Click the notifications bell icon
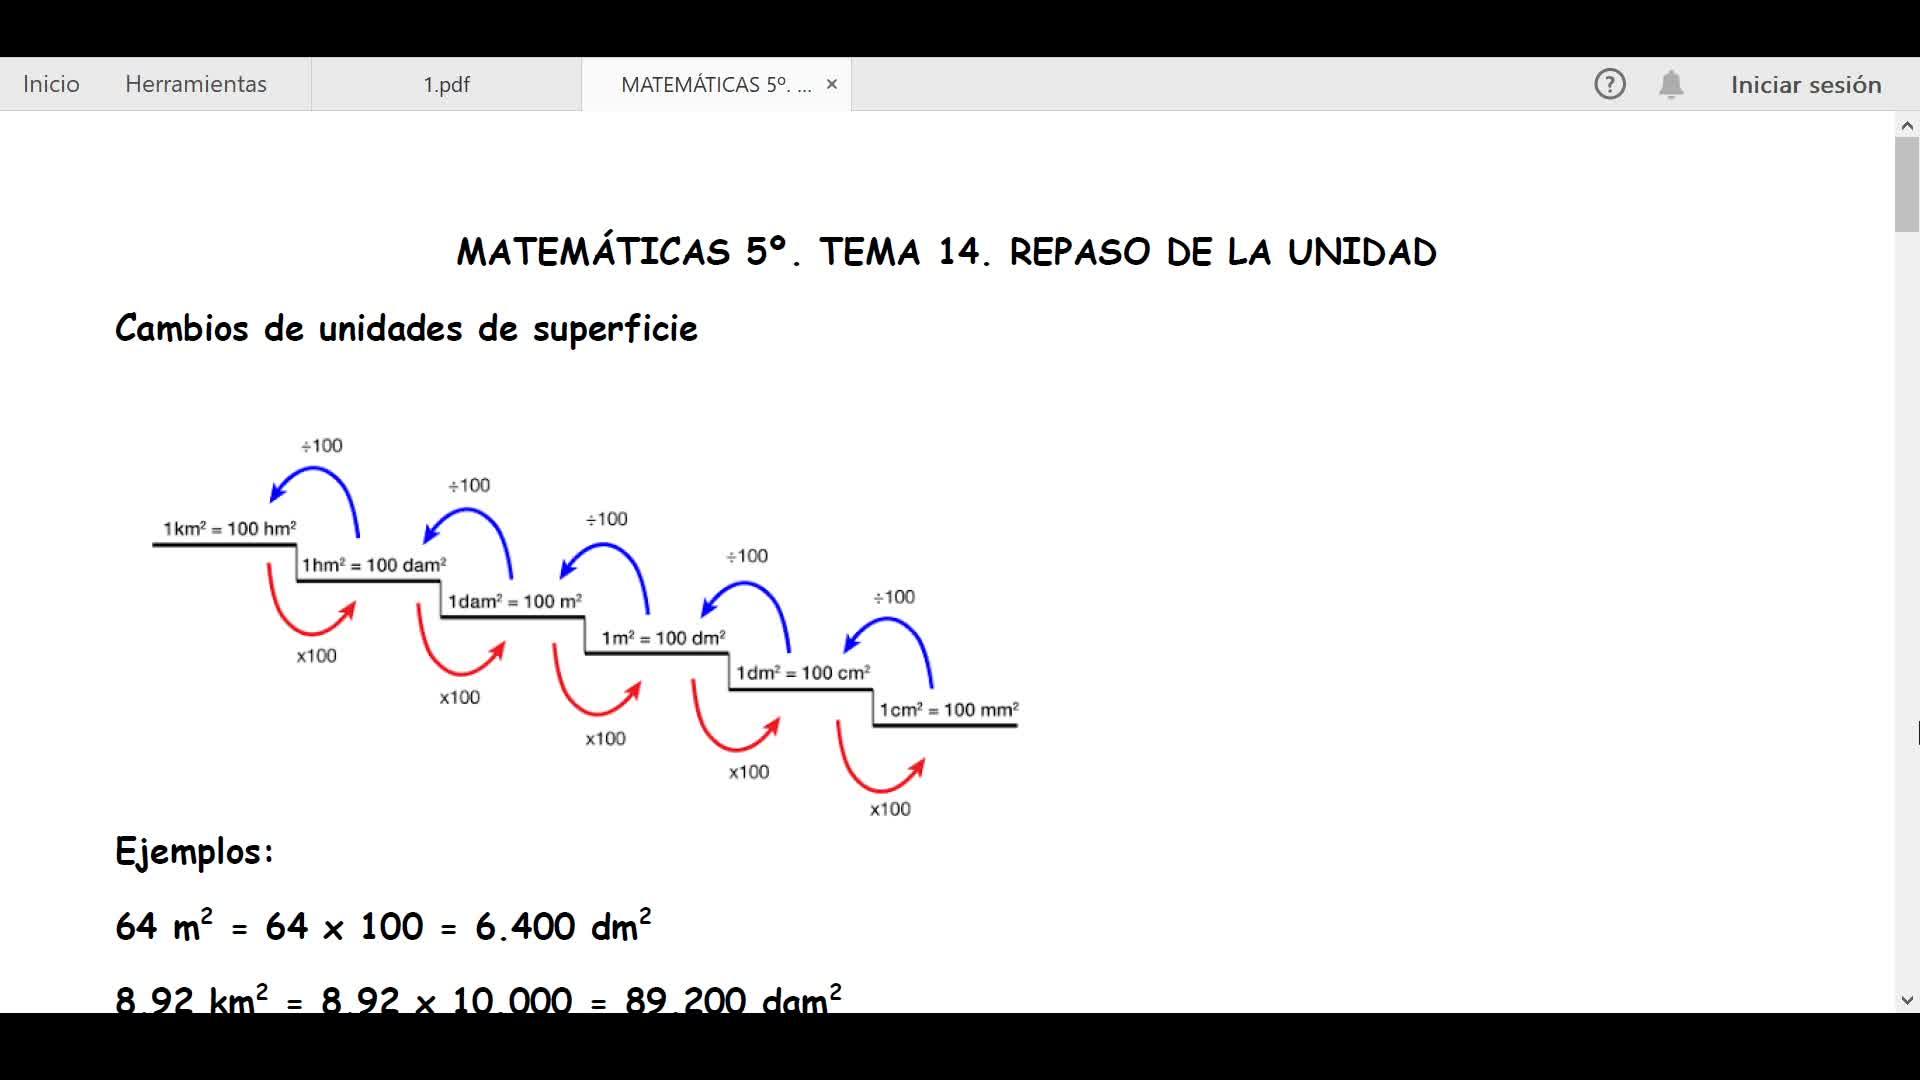The width and height of the screenshot is (1920, 1080). (1671, 84)
